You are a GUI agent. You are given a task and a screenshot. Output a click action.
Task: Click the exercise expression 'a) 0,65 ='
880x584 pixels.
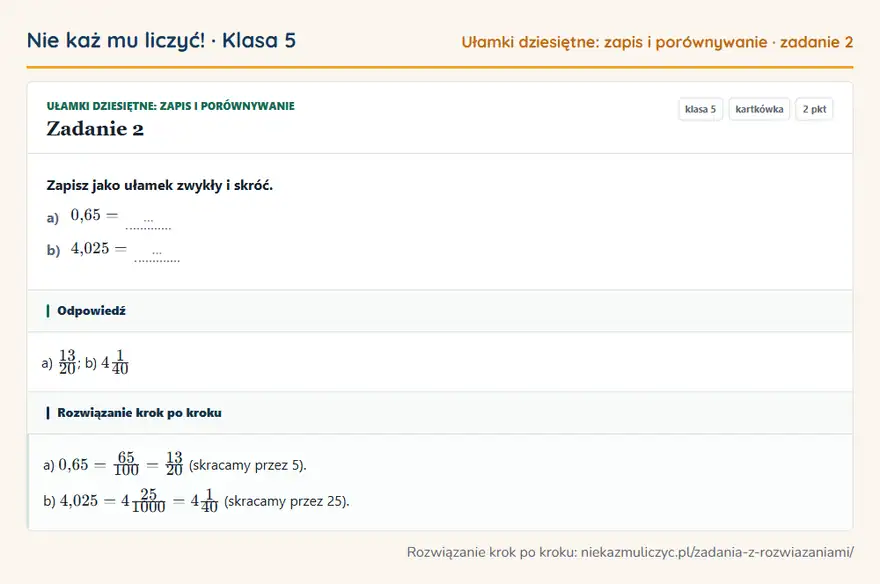coord(82,216)
